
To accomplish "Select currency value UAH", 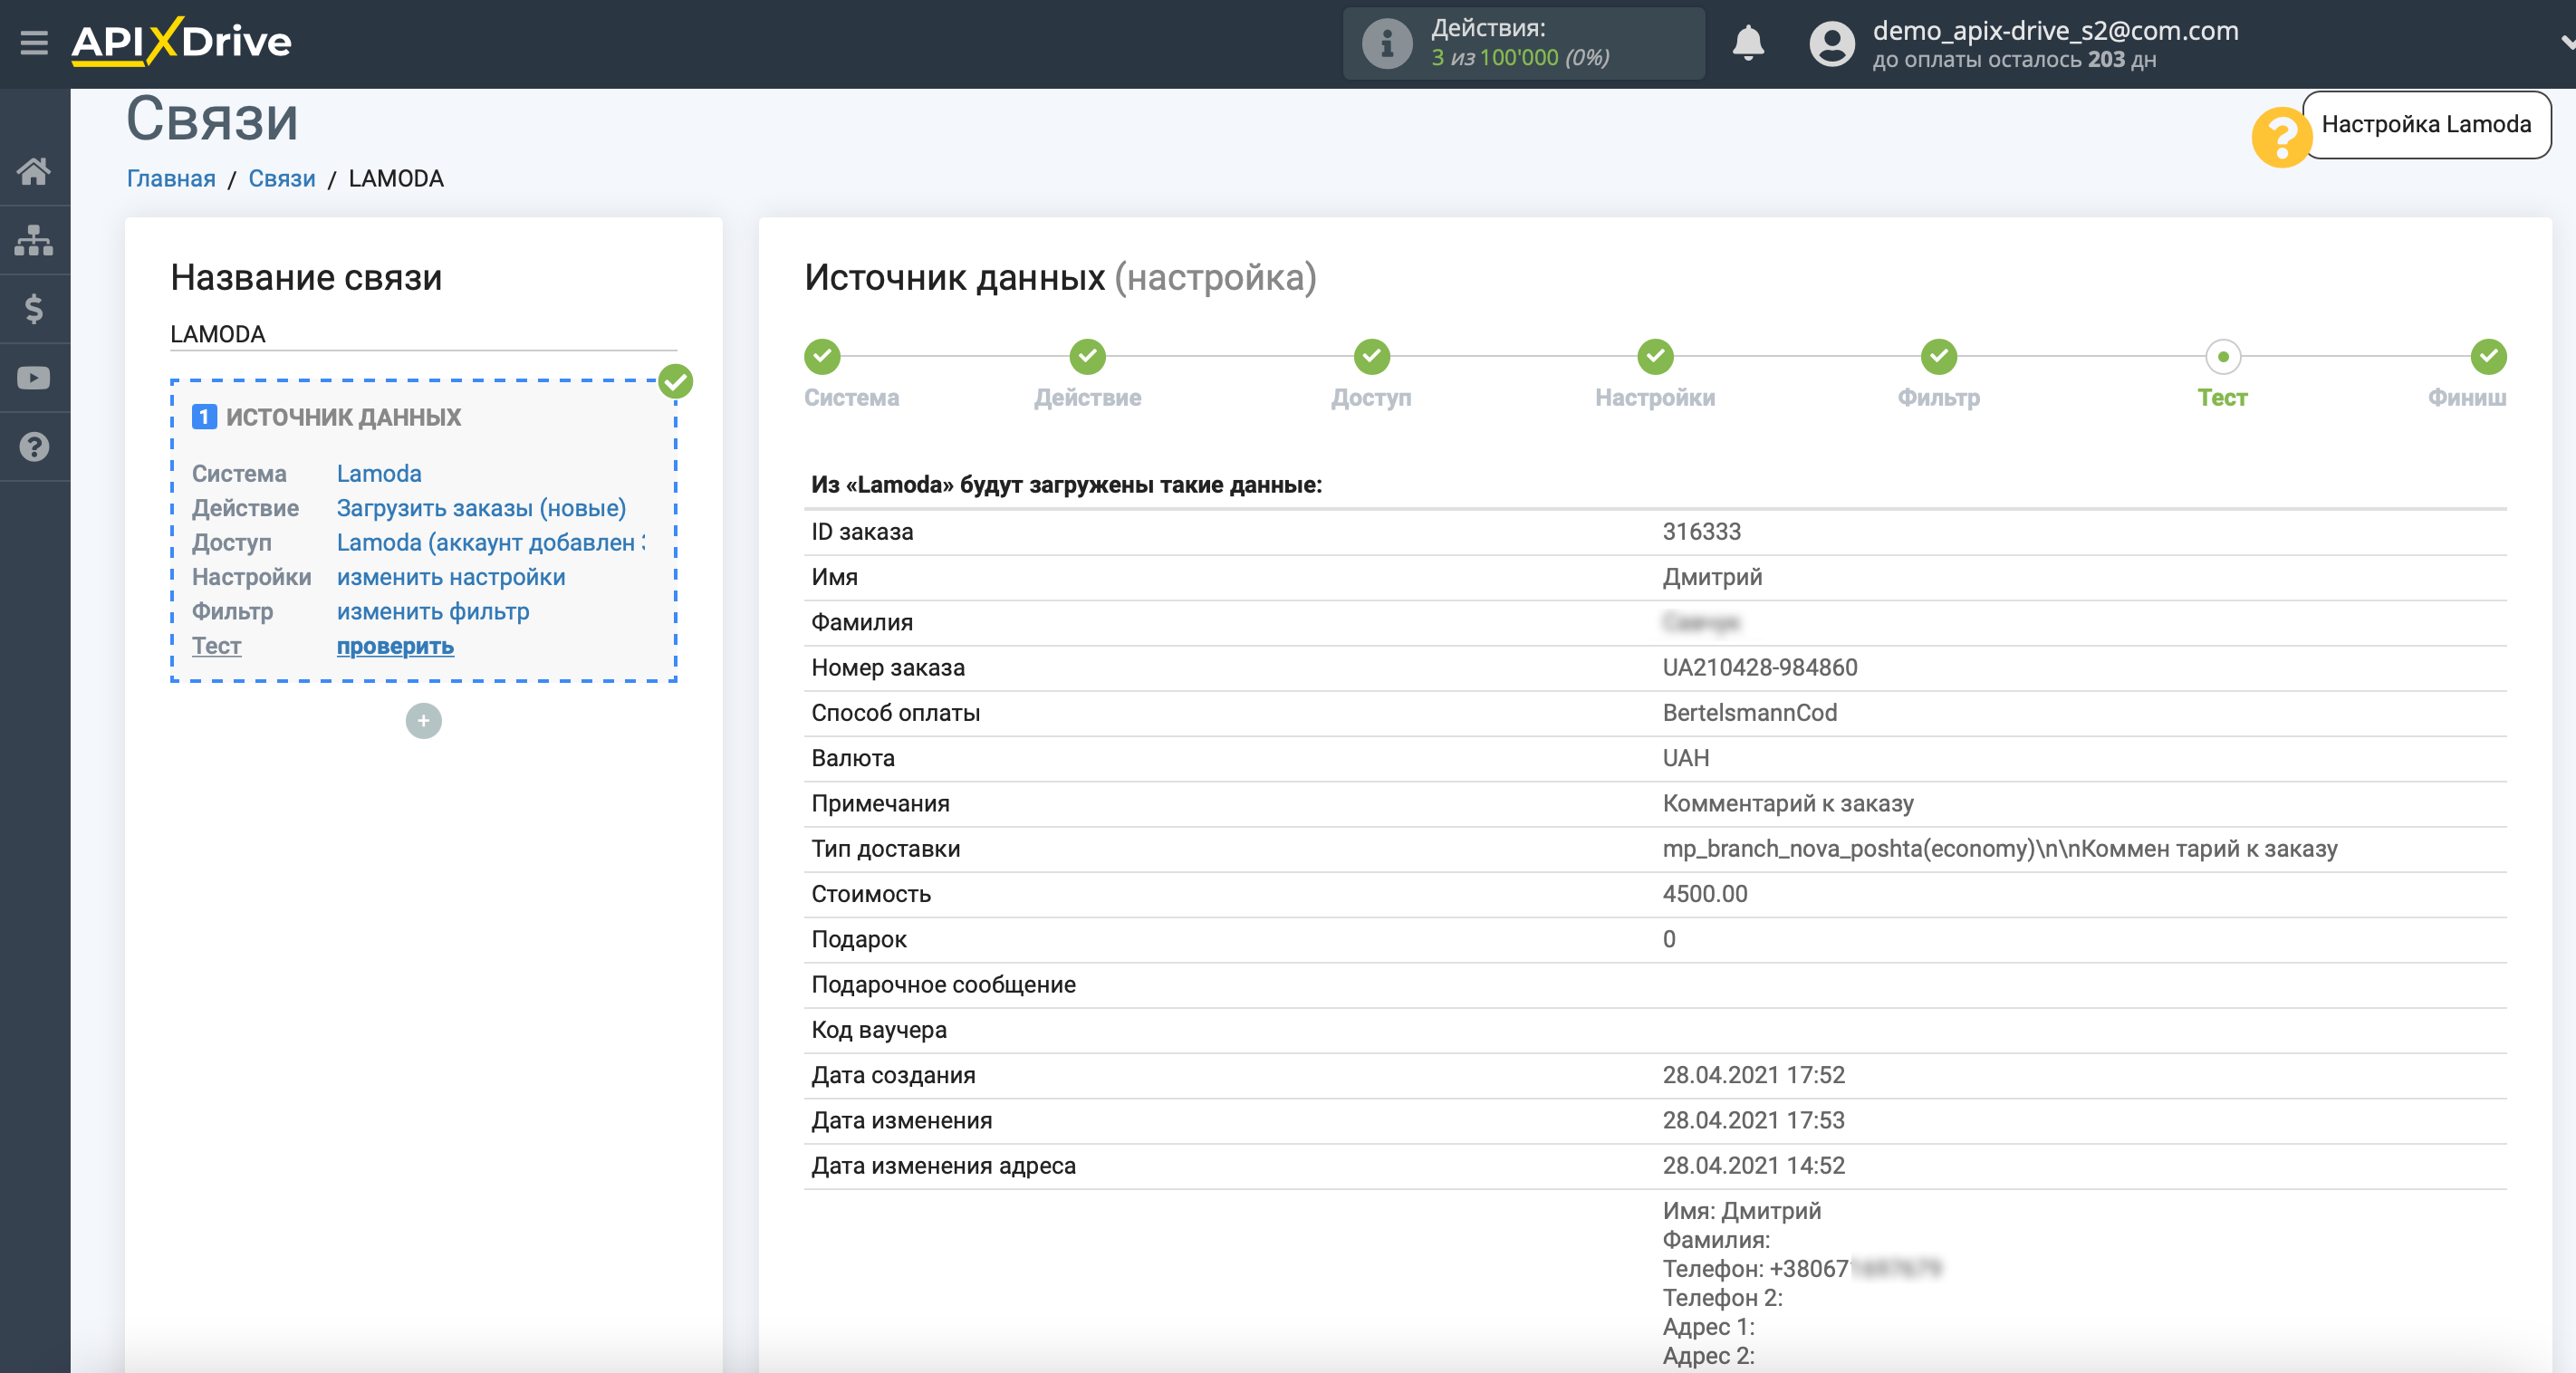I will 1686,758.
